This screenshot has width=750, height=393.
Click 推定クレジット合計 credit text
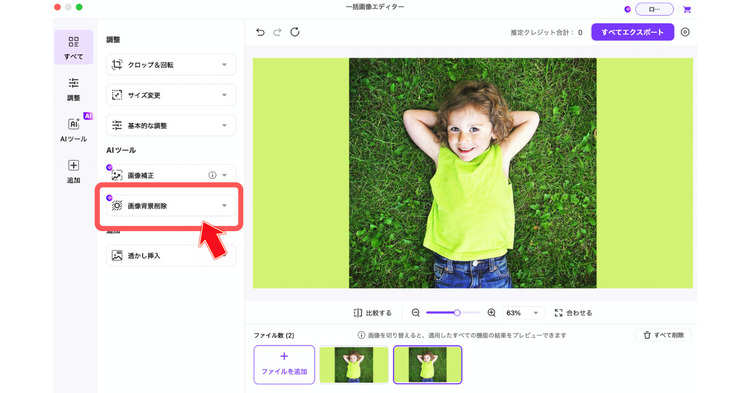click(546, 33)
